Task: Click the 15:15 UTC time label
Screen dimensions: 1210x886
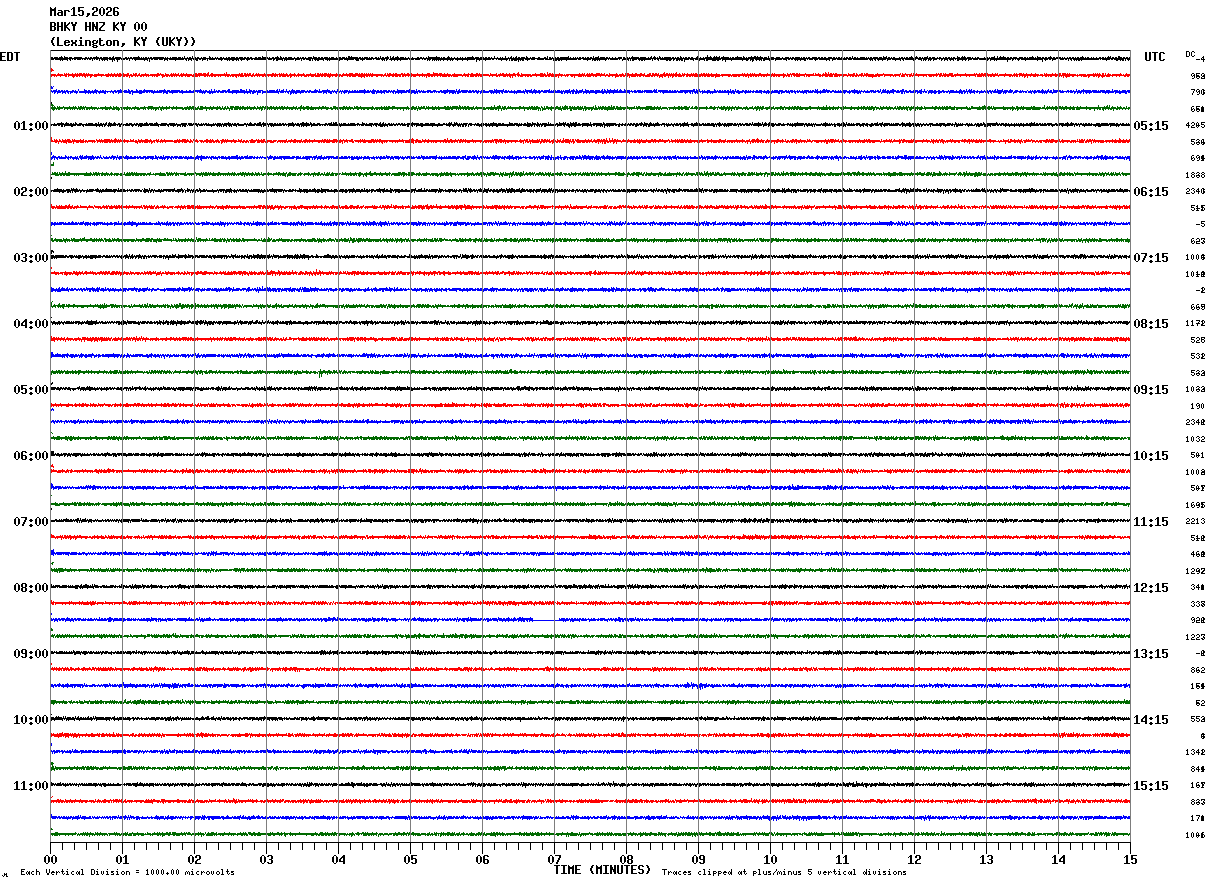Action: click(1151, 786)
